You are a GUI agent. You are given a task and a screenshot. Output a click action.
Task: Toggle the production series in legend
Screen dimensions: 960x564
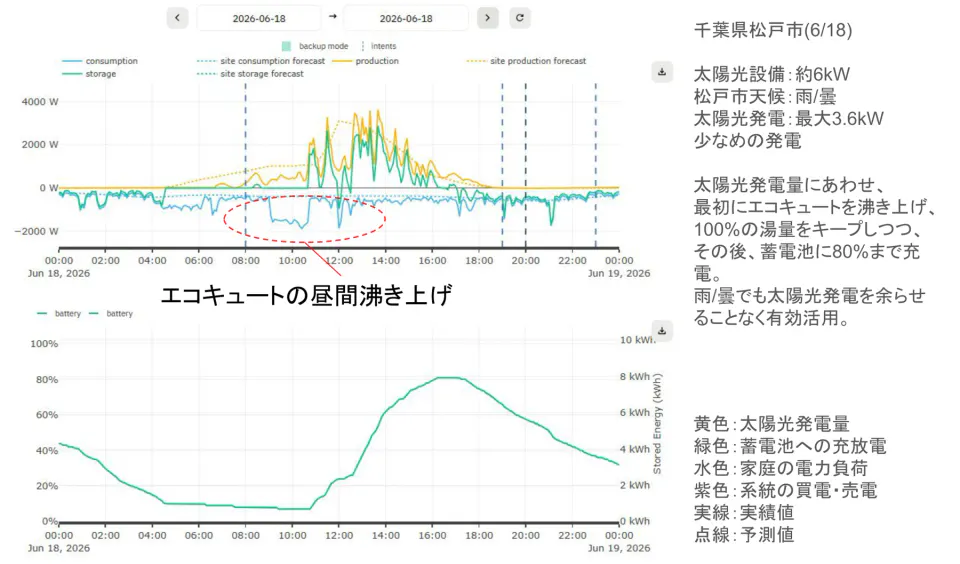pyautogui.click(x=365, y=61)
